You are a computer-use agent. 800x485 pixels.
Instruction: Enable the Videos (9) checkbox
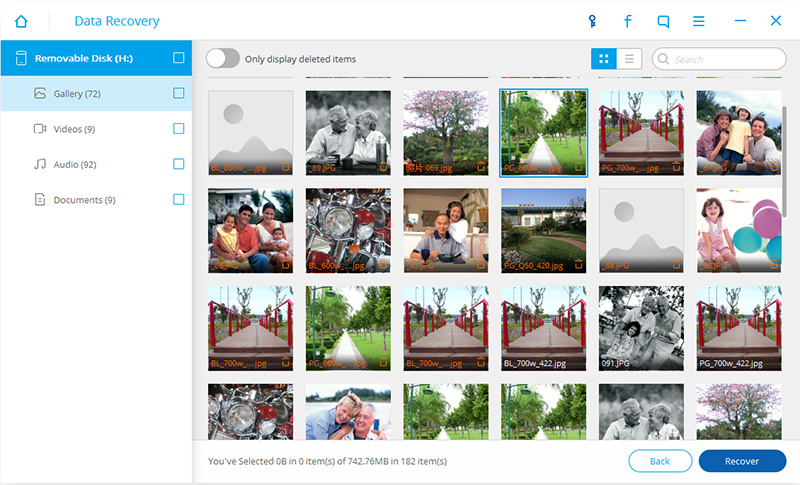pyautogui.click(x=179, y=129)
